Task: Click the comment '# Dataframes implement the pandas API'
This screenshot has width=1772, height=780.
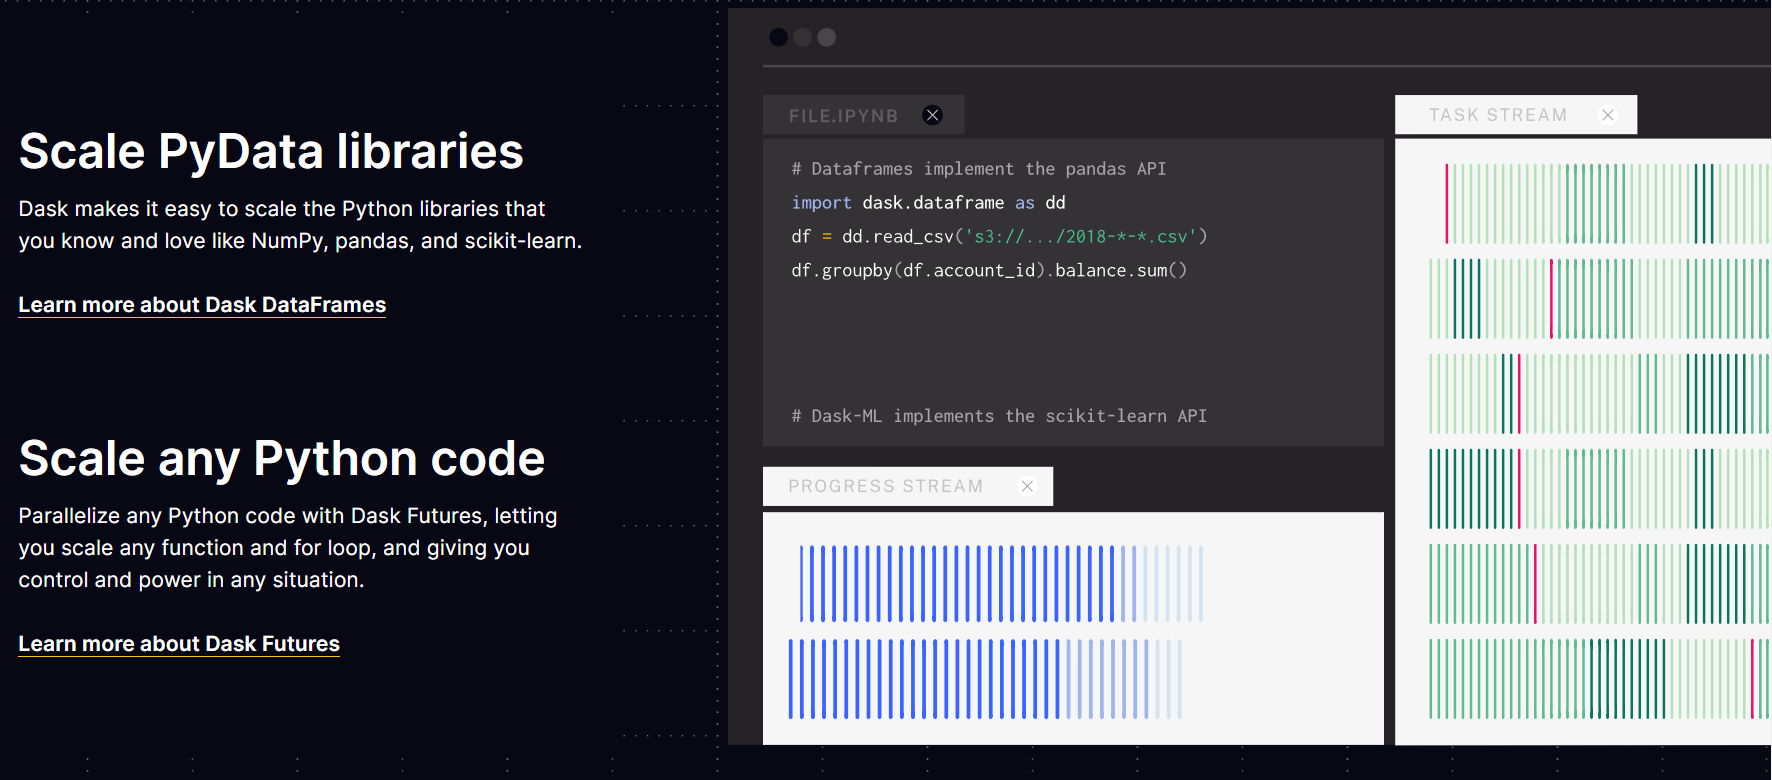Action: [978, 169]
